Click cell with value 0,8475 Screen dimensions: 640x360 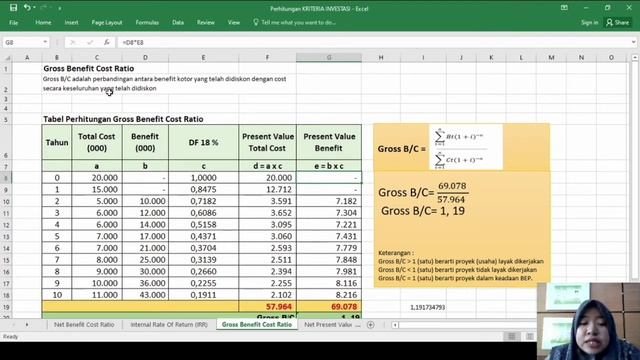(x=203, y=190)
